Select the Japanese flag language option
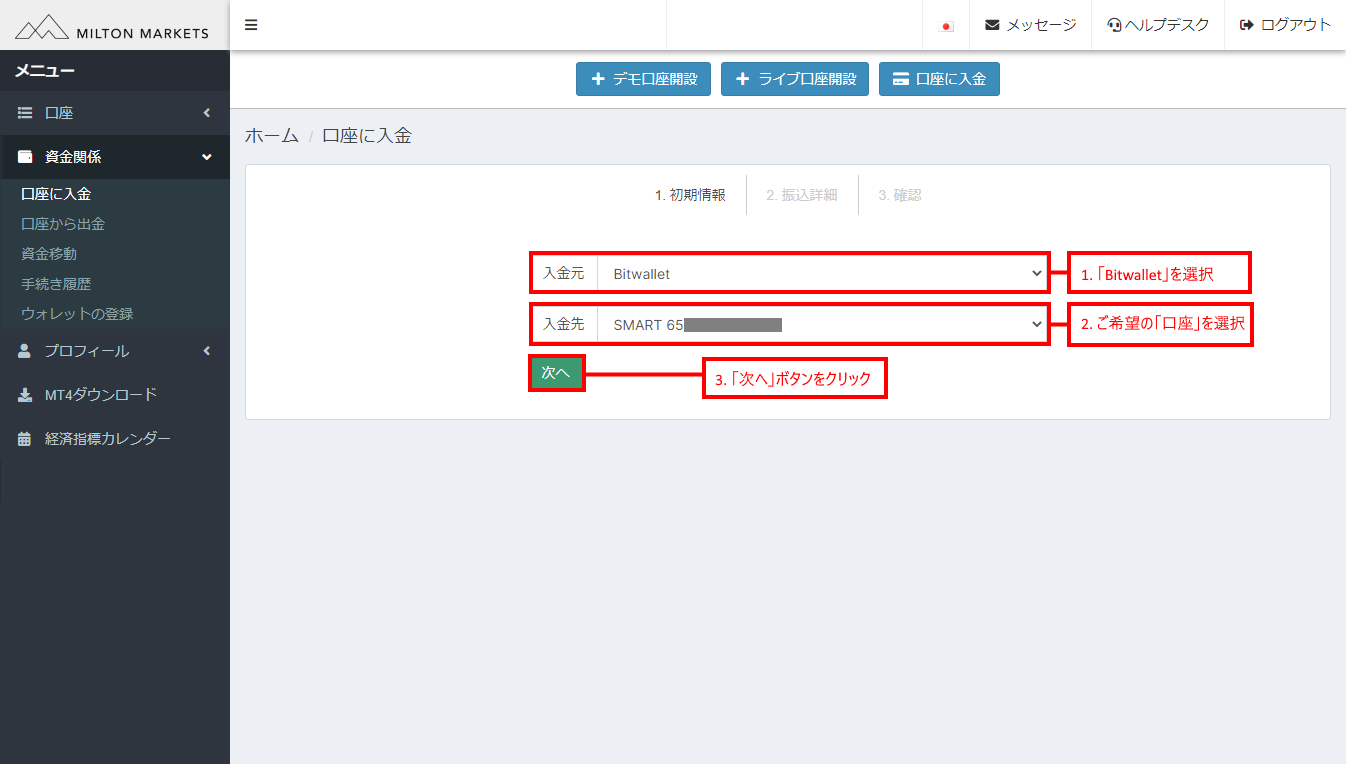 (946, 25)
